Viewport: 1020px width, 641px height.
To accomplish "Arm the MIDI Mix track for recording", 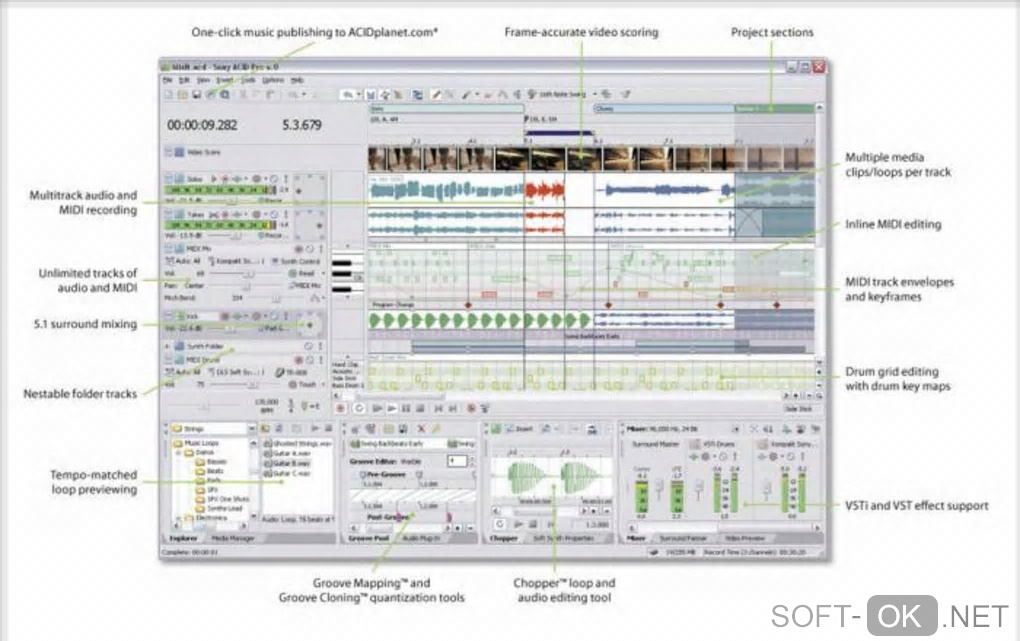I will pos(299,249).
